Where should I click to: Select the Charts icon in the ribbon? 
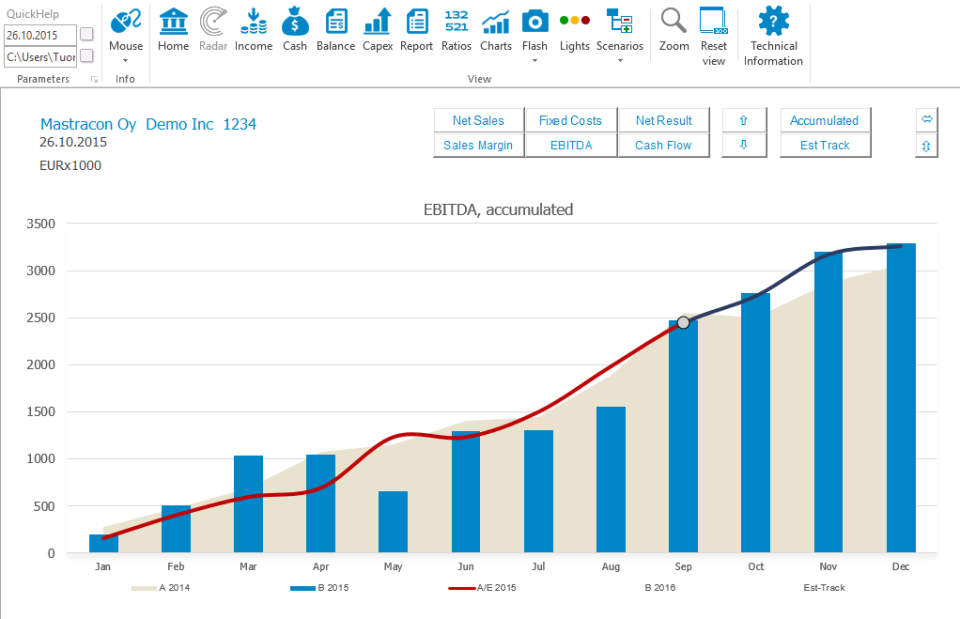pos(495,28)
